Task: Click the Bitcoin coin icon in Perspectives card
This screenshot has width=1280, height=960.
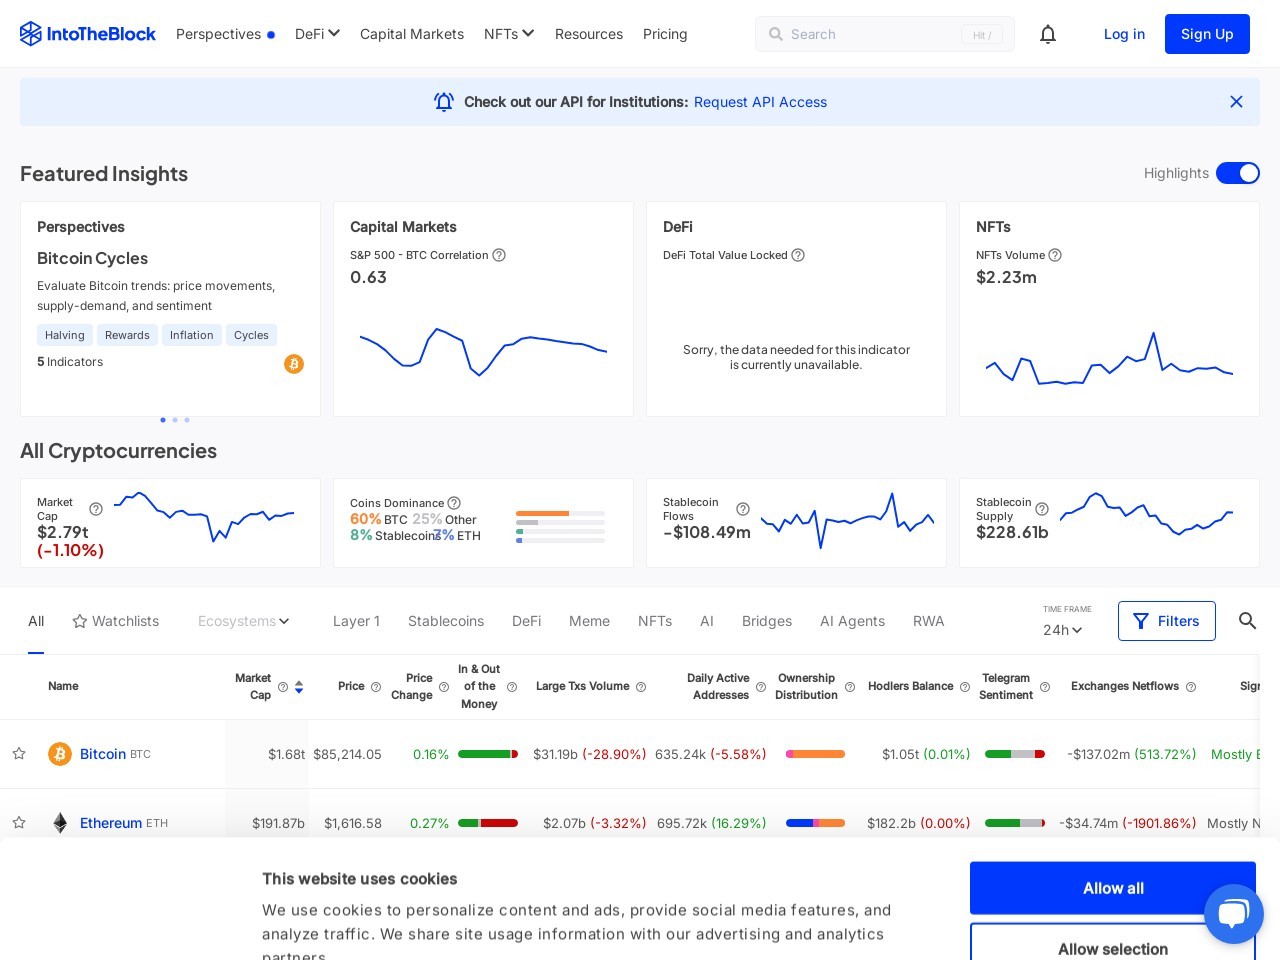Action: (293, 364)
